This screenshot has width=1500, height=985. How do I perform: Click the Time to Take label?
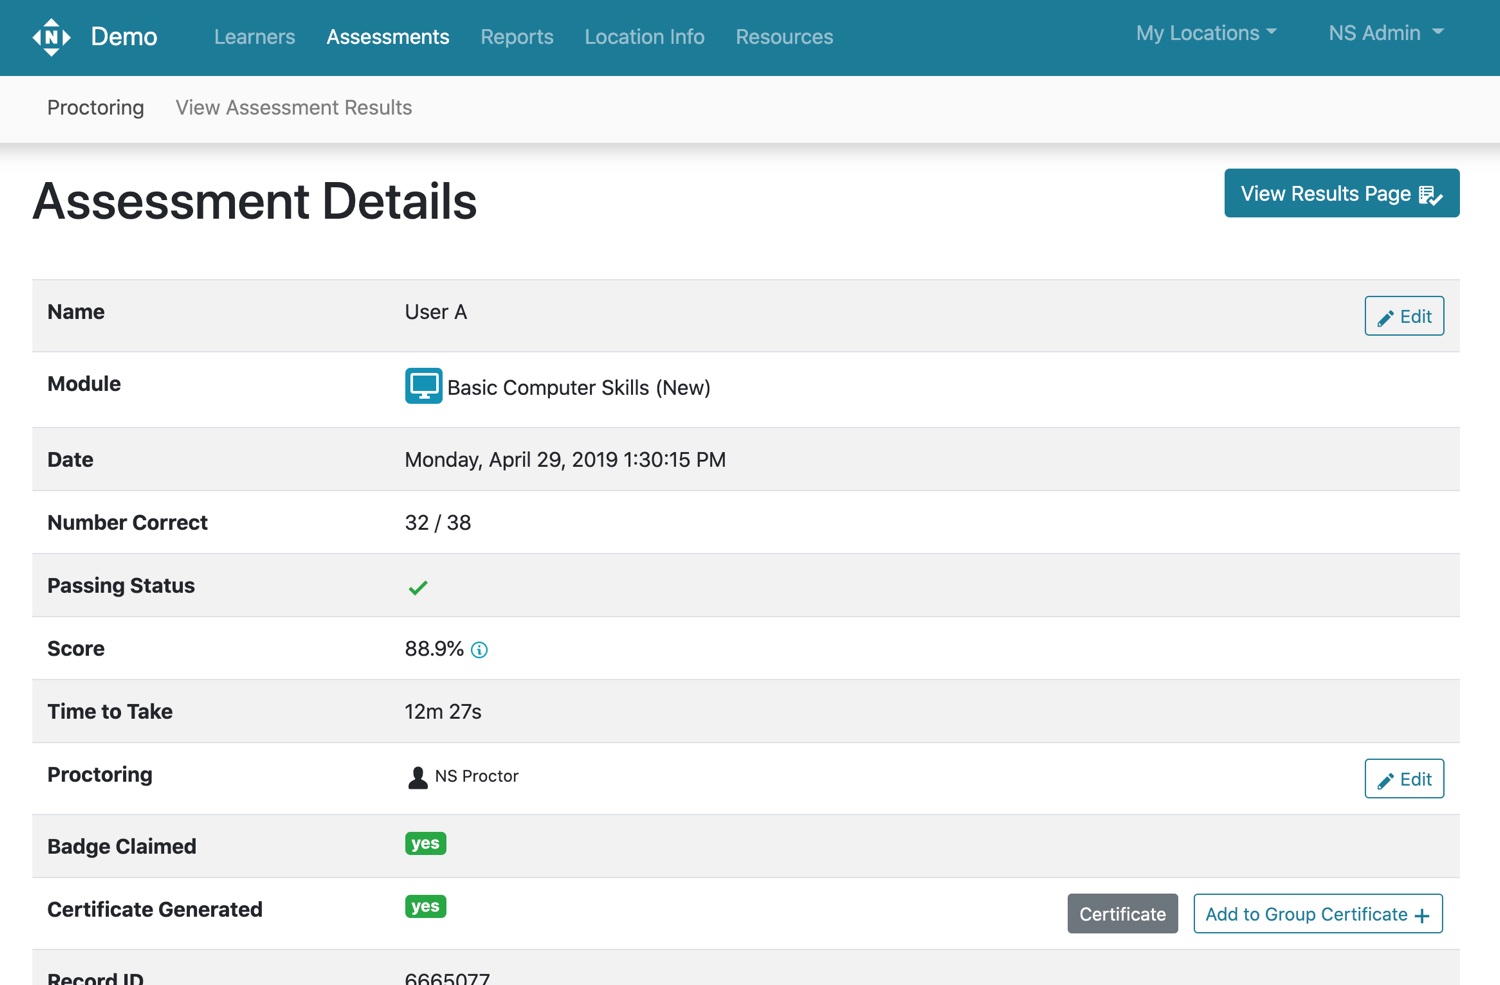[110, 712]
